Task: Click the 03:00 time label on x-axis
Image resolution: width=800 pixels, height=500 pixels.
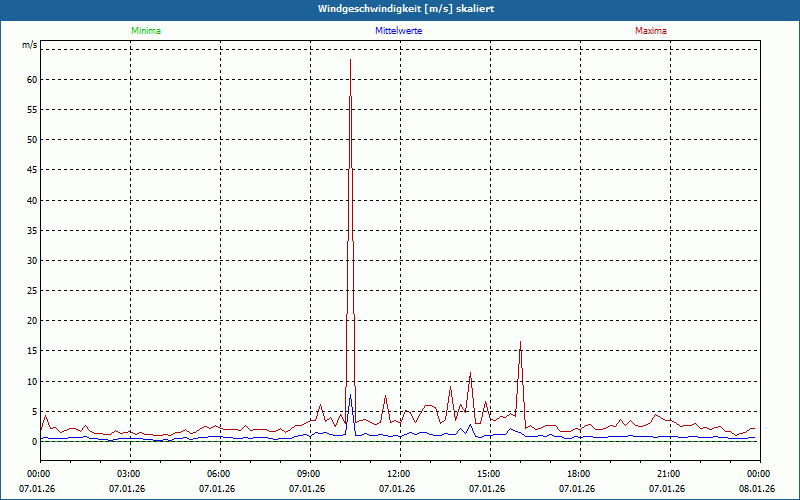Action: (x=131, y=474)
